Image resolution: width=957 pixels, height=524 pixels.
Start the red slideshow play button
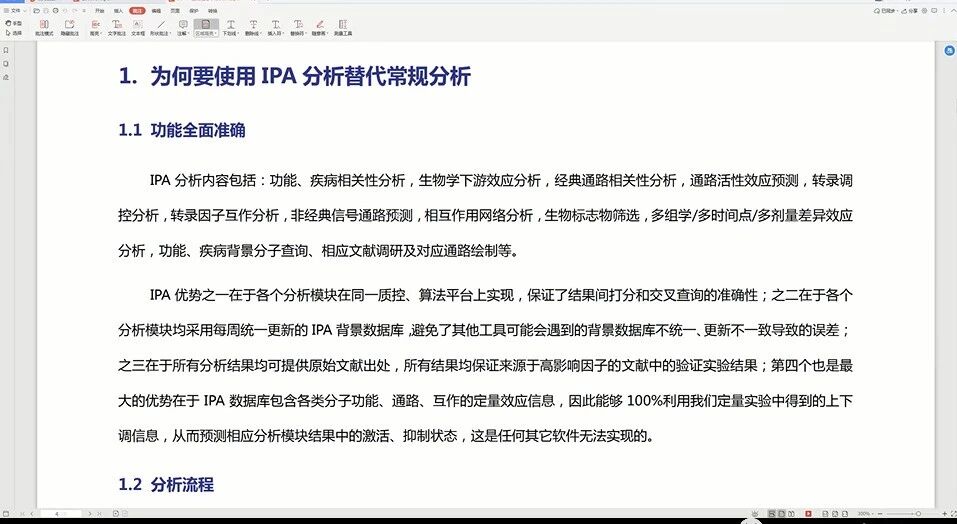(x=808, y=514)
